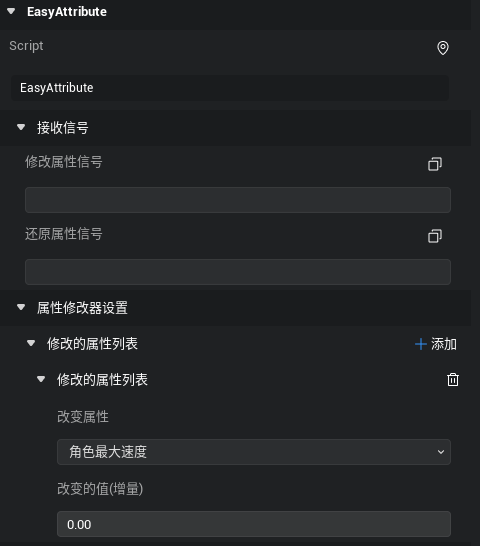Click the chevron arrow of 改变属性 dropdown
This screenshot has height=546, width=480.
pyautogui.click(x=441, y=452)
